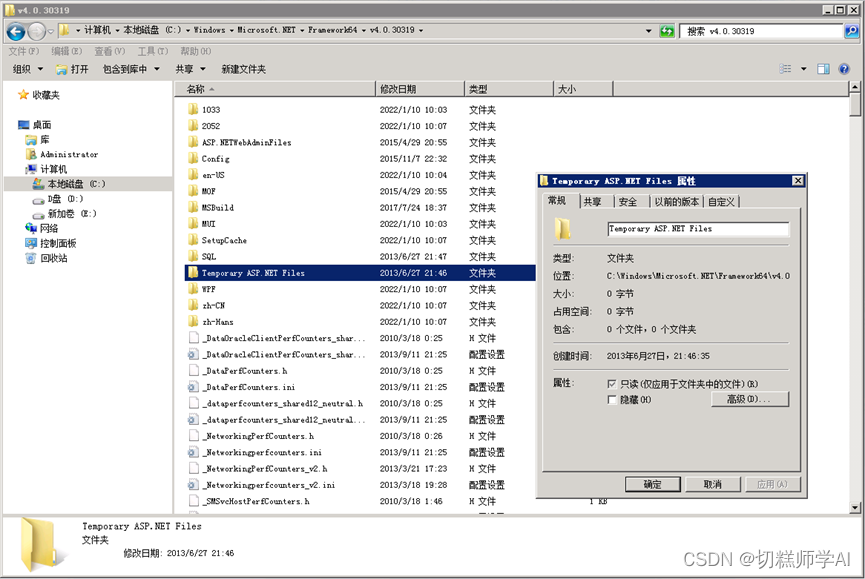Click the green refresh button
865x579 pixels.
[667, 31]
